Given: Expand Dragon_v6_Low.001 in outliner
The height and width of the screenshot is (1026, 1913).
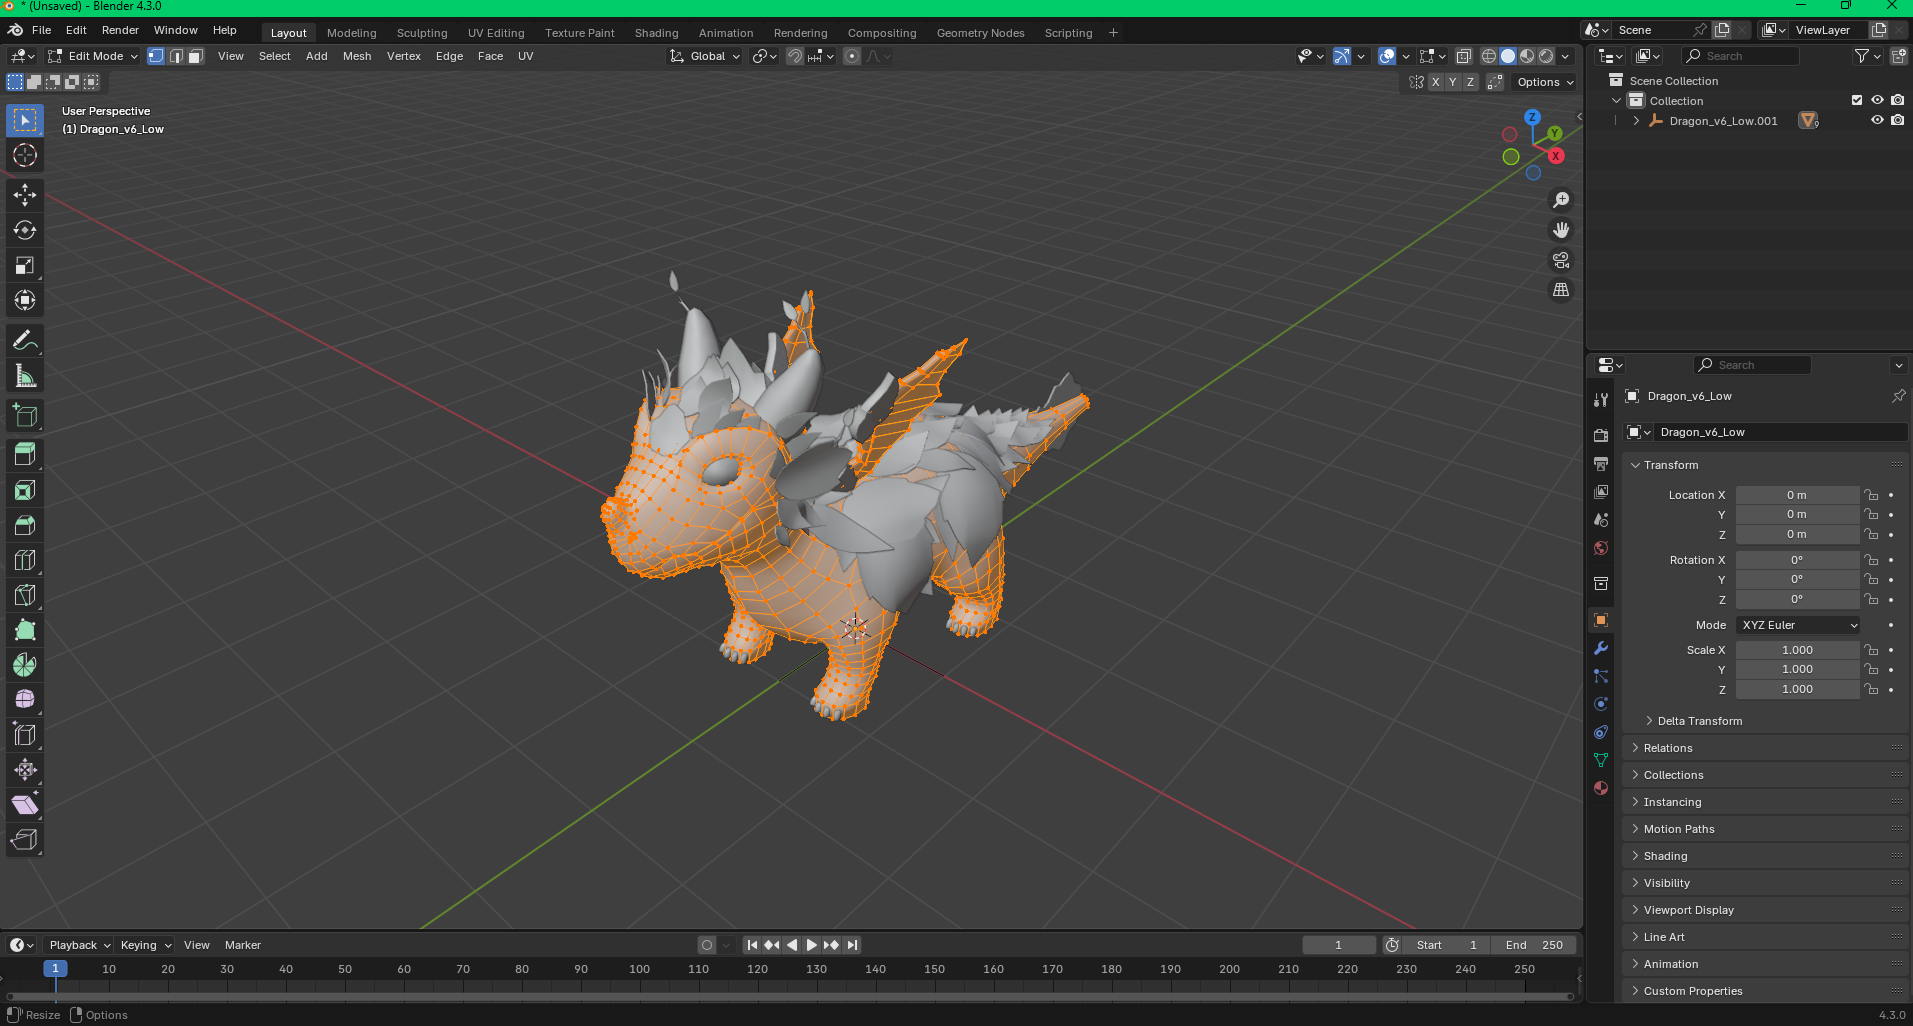Looking at the screenshot, I should click(x=1636, y=121).
